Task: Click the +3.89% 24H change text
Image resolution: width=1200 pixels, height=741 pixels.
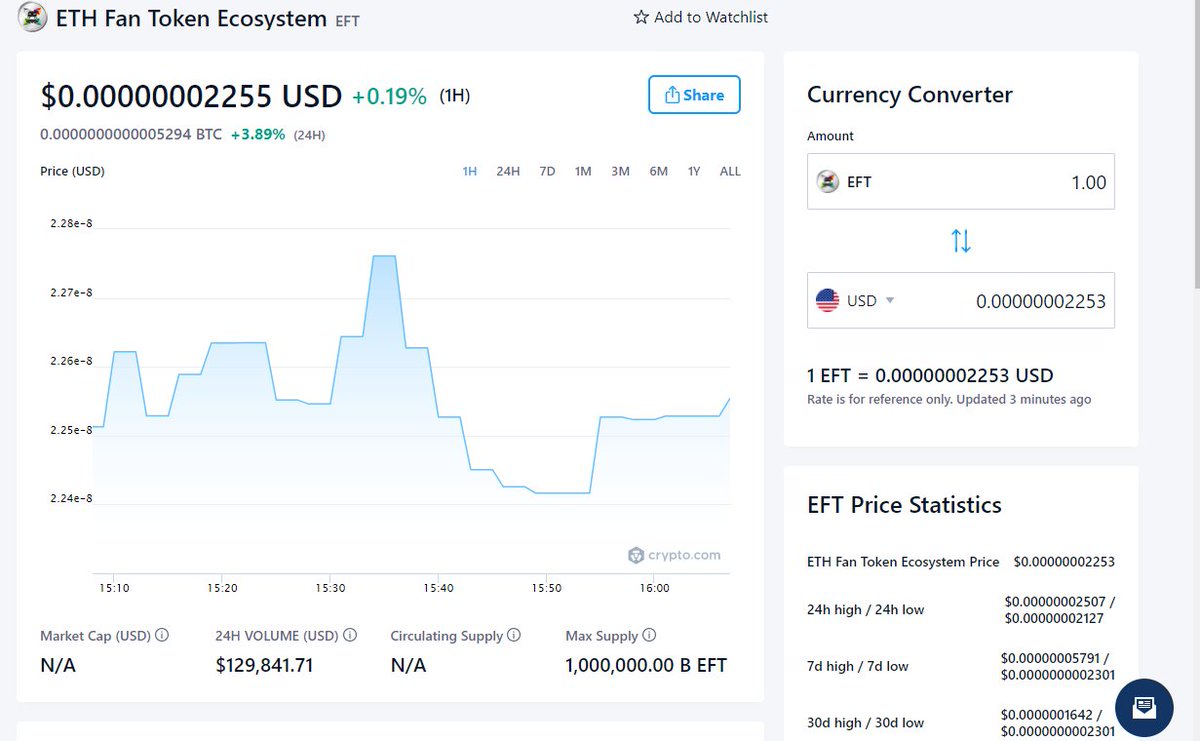Action: (258, 134)
